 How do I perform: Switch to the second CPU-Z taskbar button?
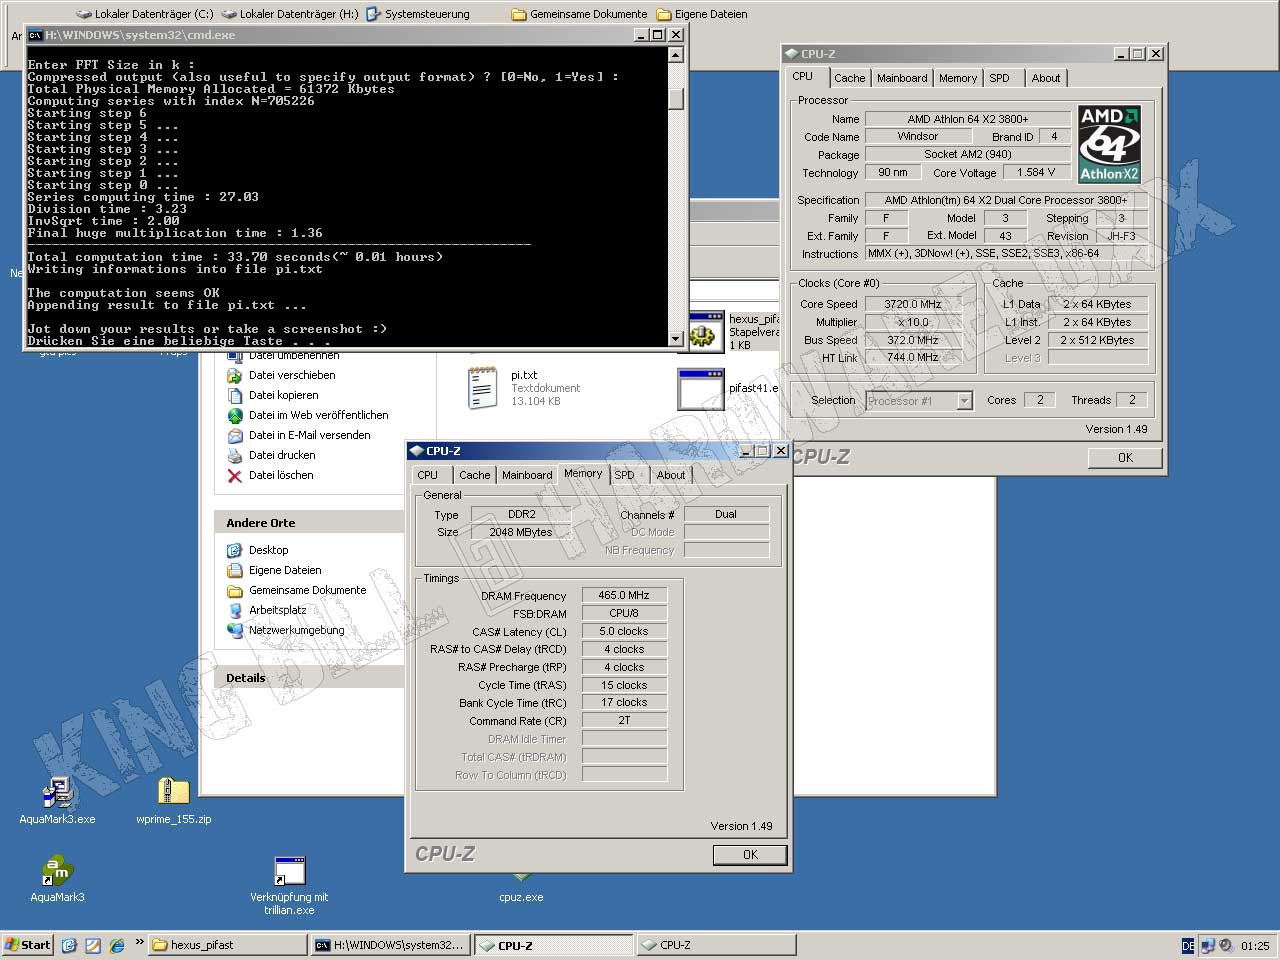coord(716,945)
